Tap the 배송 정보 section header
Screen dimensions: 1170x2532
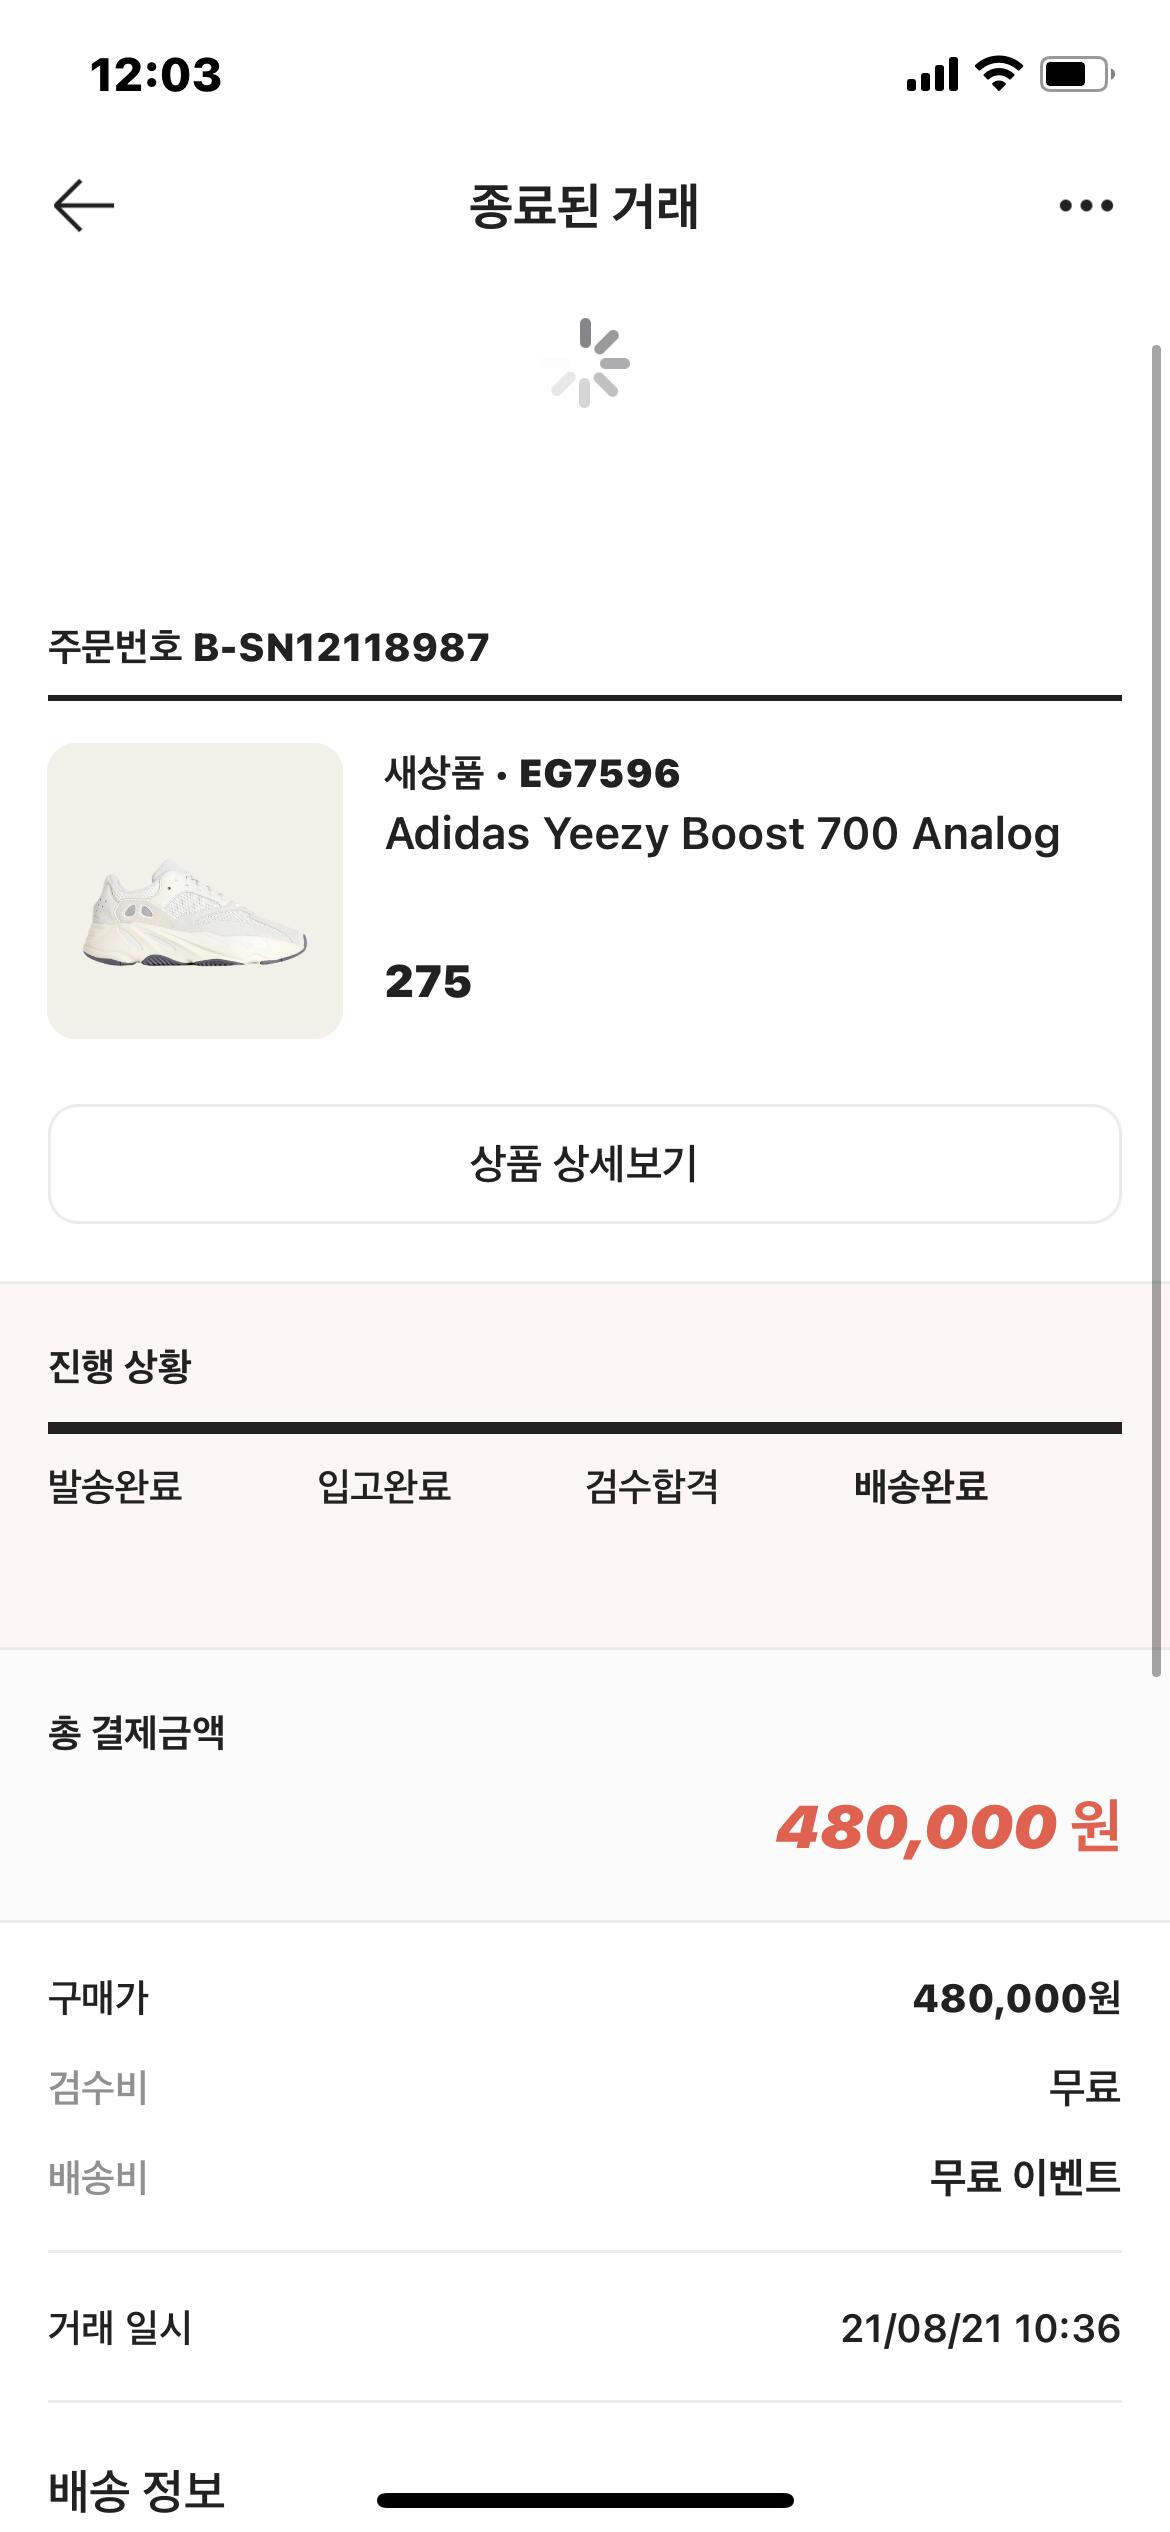136,2490
